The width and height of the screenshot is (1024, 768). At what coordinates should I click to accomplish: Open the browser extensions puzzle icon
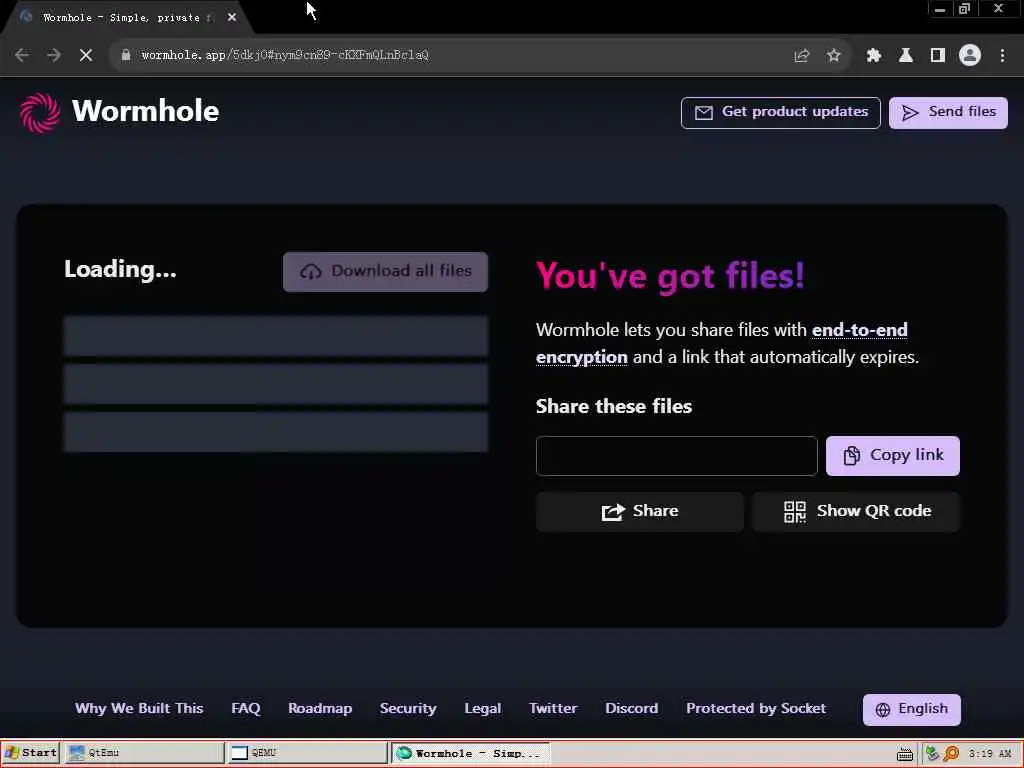(x=874, y=56)
